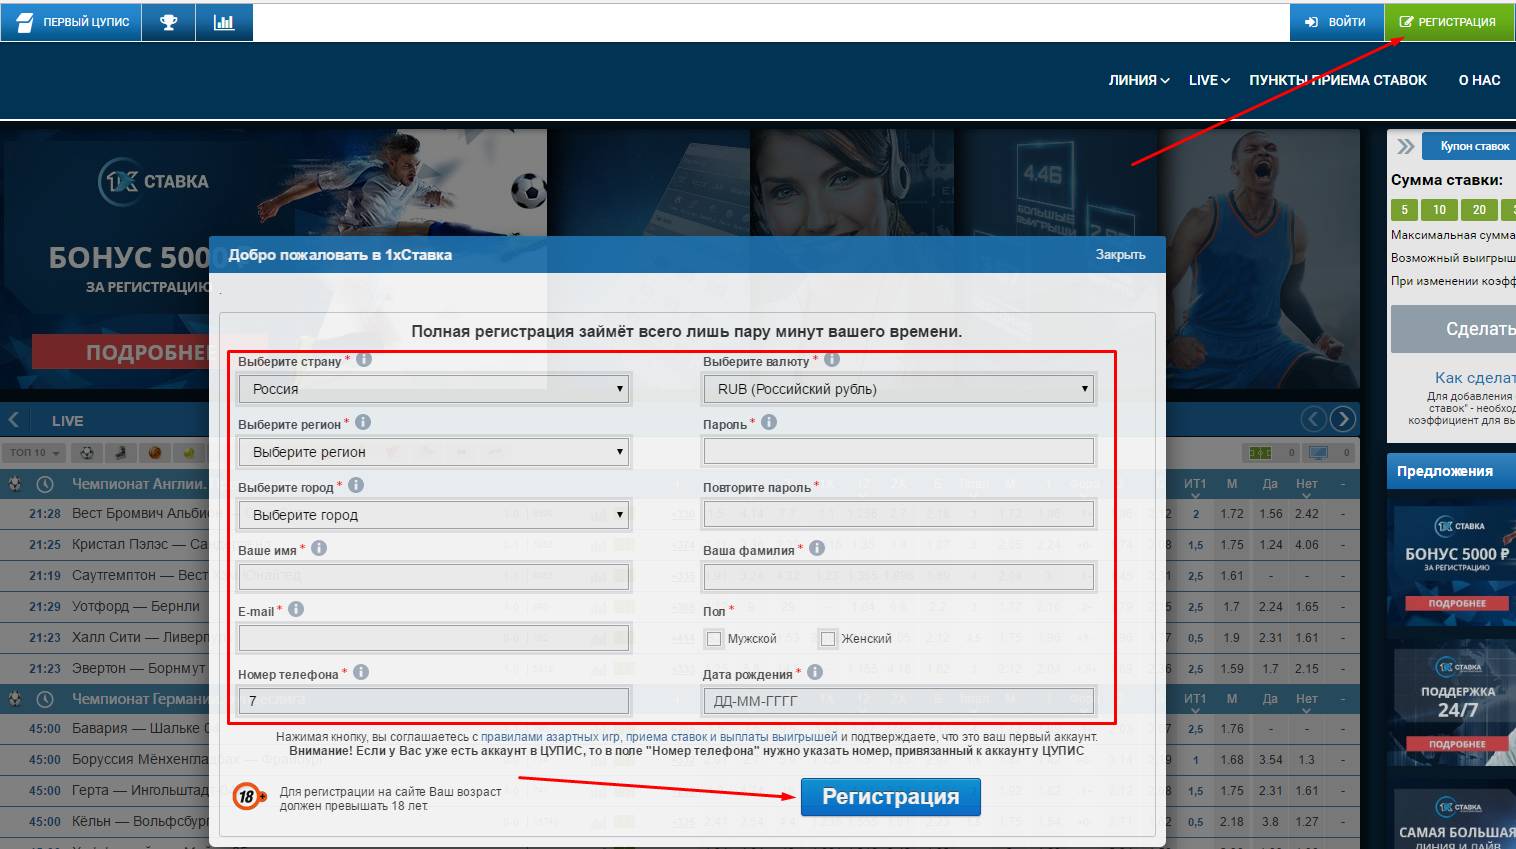
Task: Click info icon next to Дата рождения
Action: 815,672
